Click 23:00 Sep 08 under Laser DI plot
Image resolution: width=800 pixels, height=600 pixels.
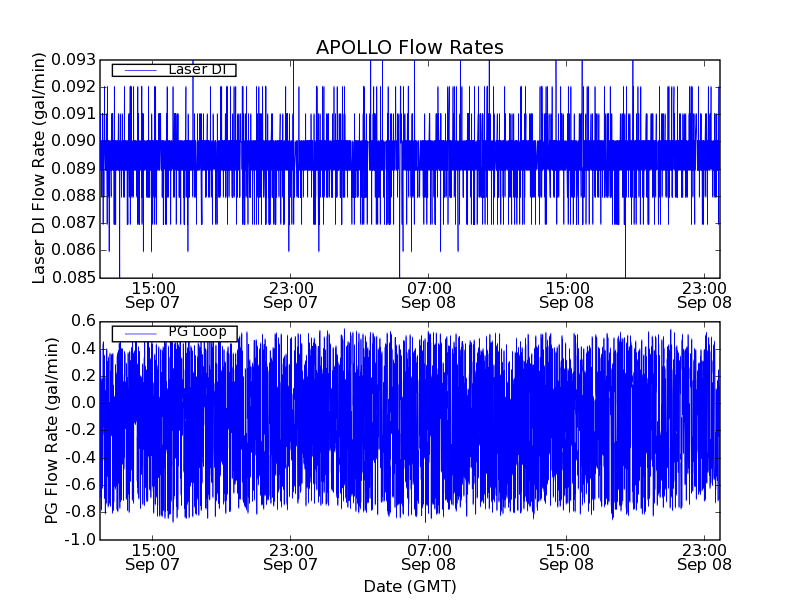point(705,296)
